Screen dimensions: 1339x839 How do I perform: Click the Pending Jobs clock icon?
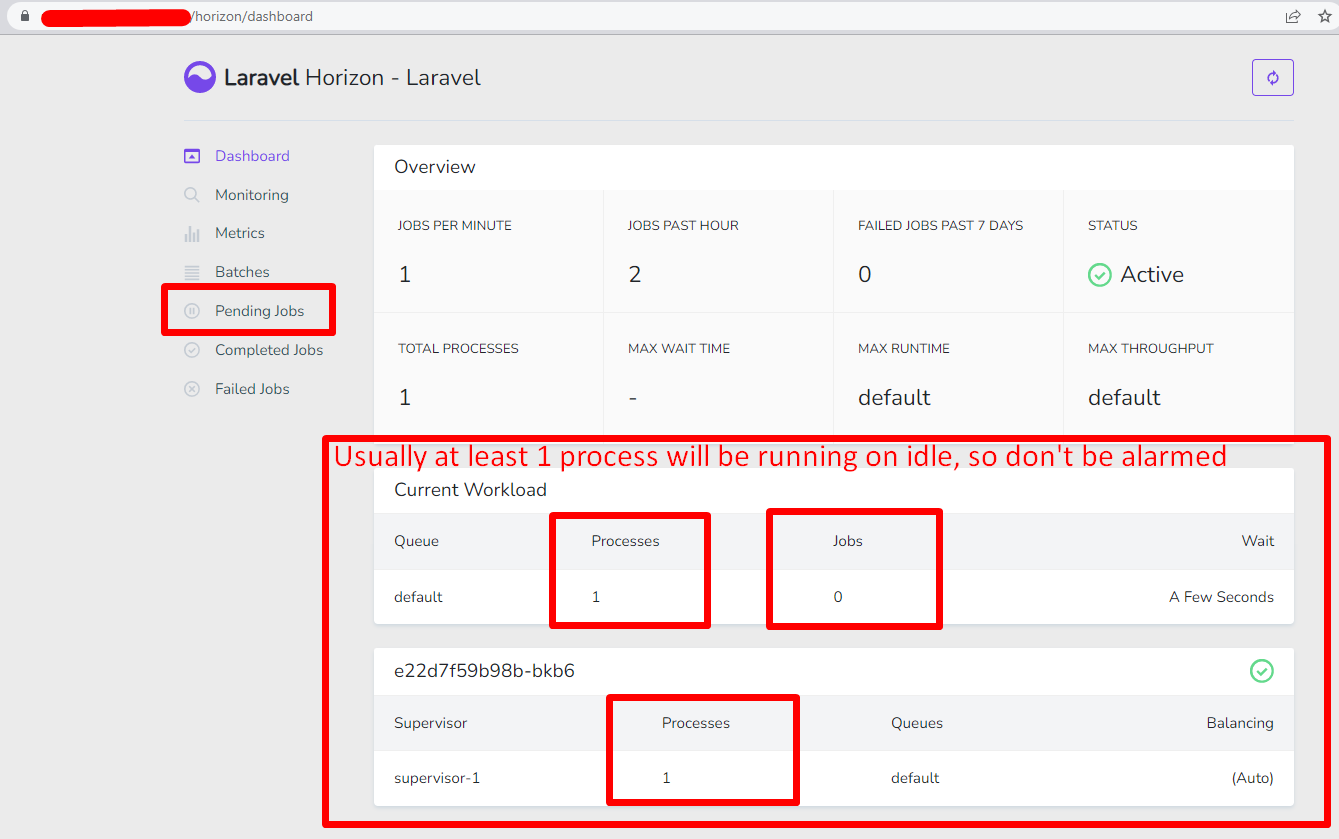click(191, 310)
